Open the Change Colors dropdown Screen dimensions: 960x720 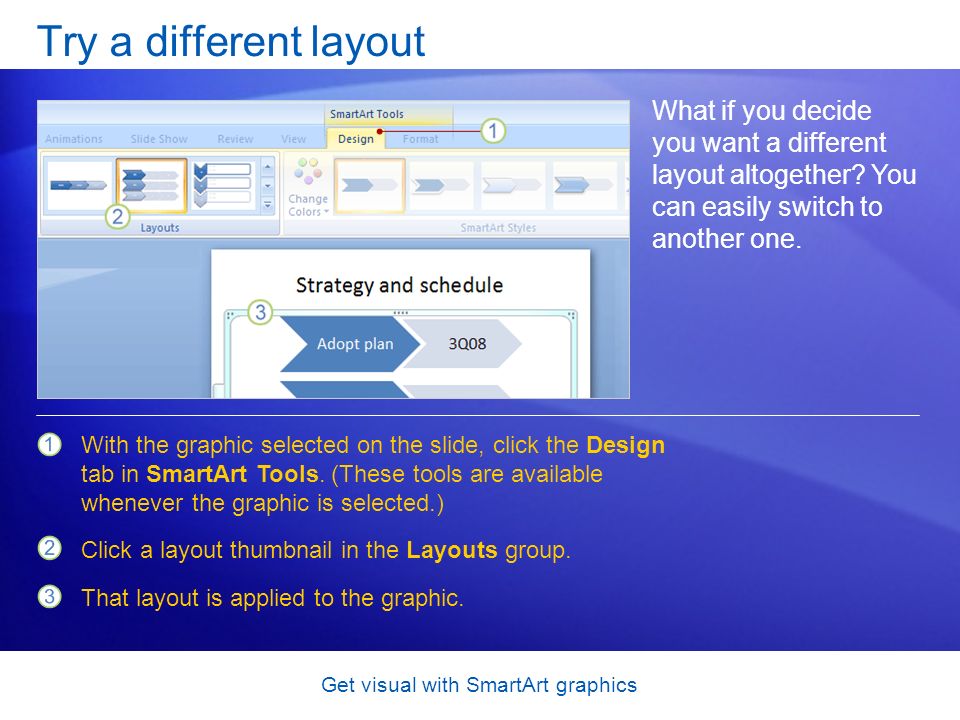coord(308,205)
